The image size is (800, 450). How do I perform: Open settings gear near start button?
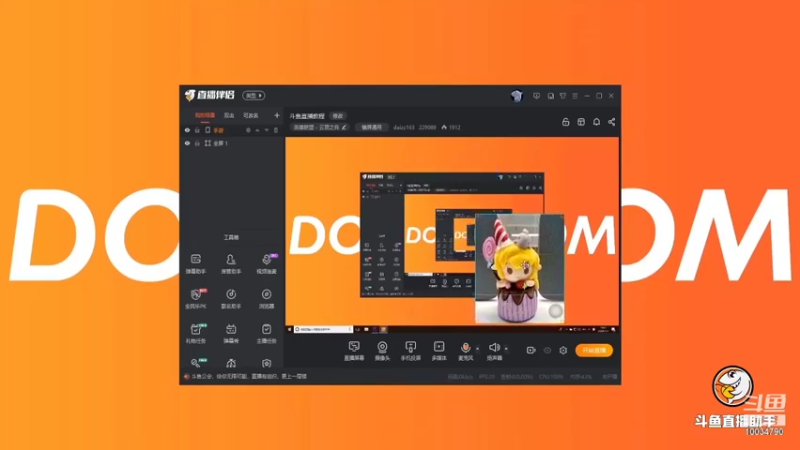click(563, 351)
